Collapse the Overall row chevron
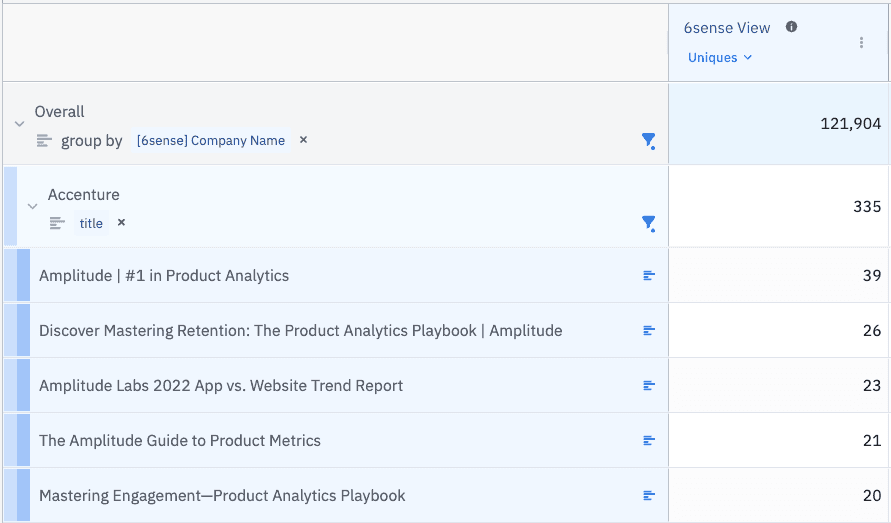Viewport: 891px width, 523px height. coord(19,124)
